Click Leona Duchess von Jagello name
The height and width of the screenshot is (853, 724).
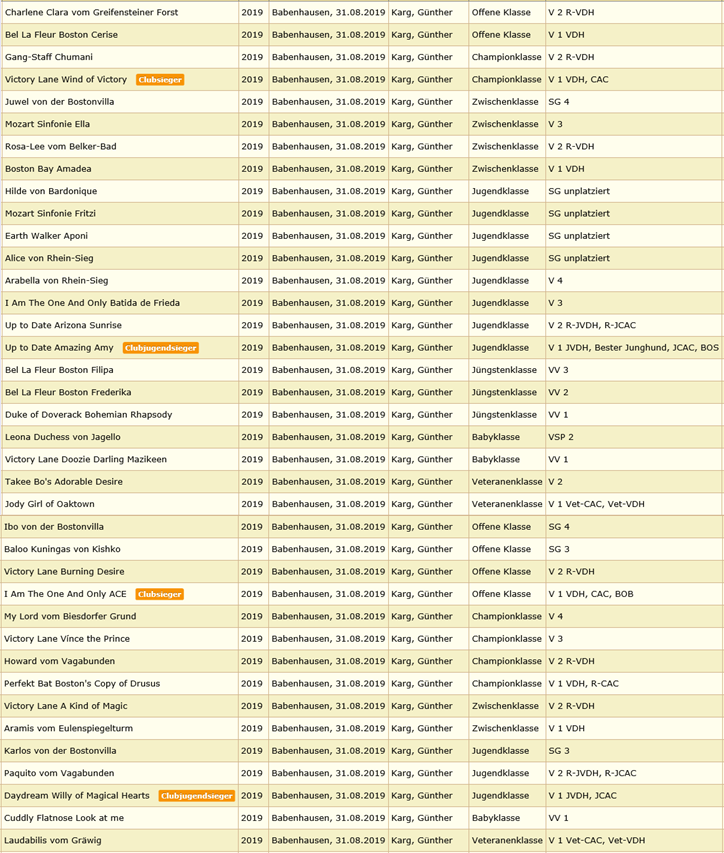(63, 436)
